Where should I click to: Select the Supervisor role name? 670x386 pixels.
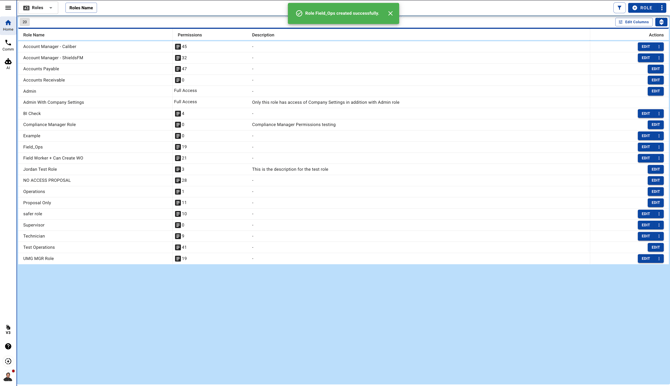[34, 225]
